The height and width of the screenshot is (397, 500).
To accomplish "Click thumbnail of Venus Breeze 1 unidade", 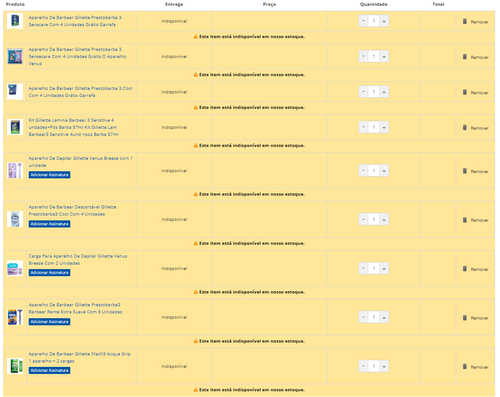I will pos(15,170).
